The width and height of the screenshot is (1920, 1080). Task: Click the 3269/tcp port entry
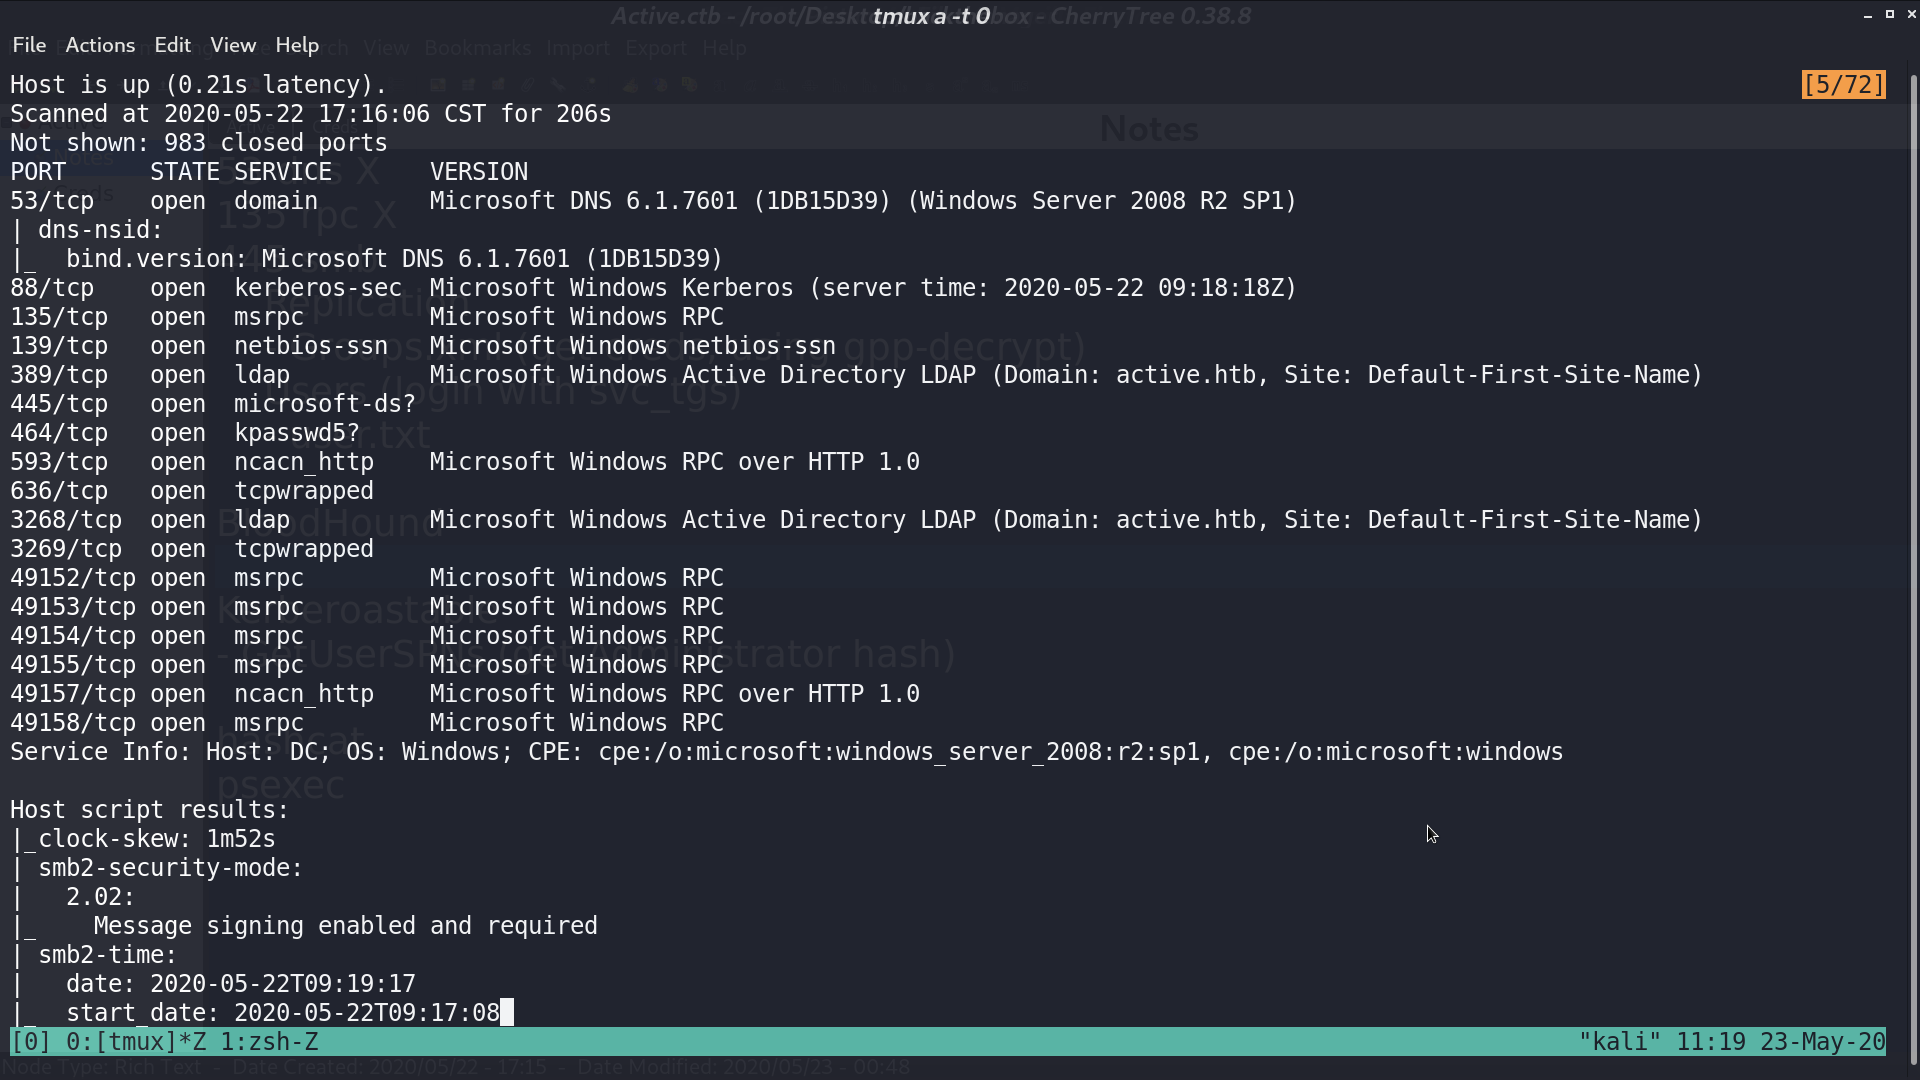click(66, 549)
